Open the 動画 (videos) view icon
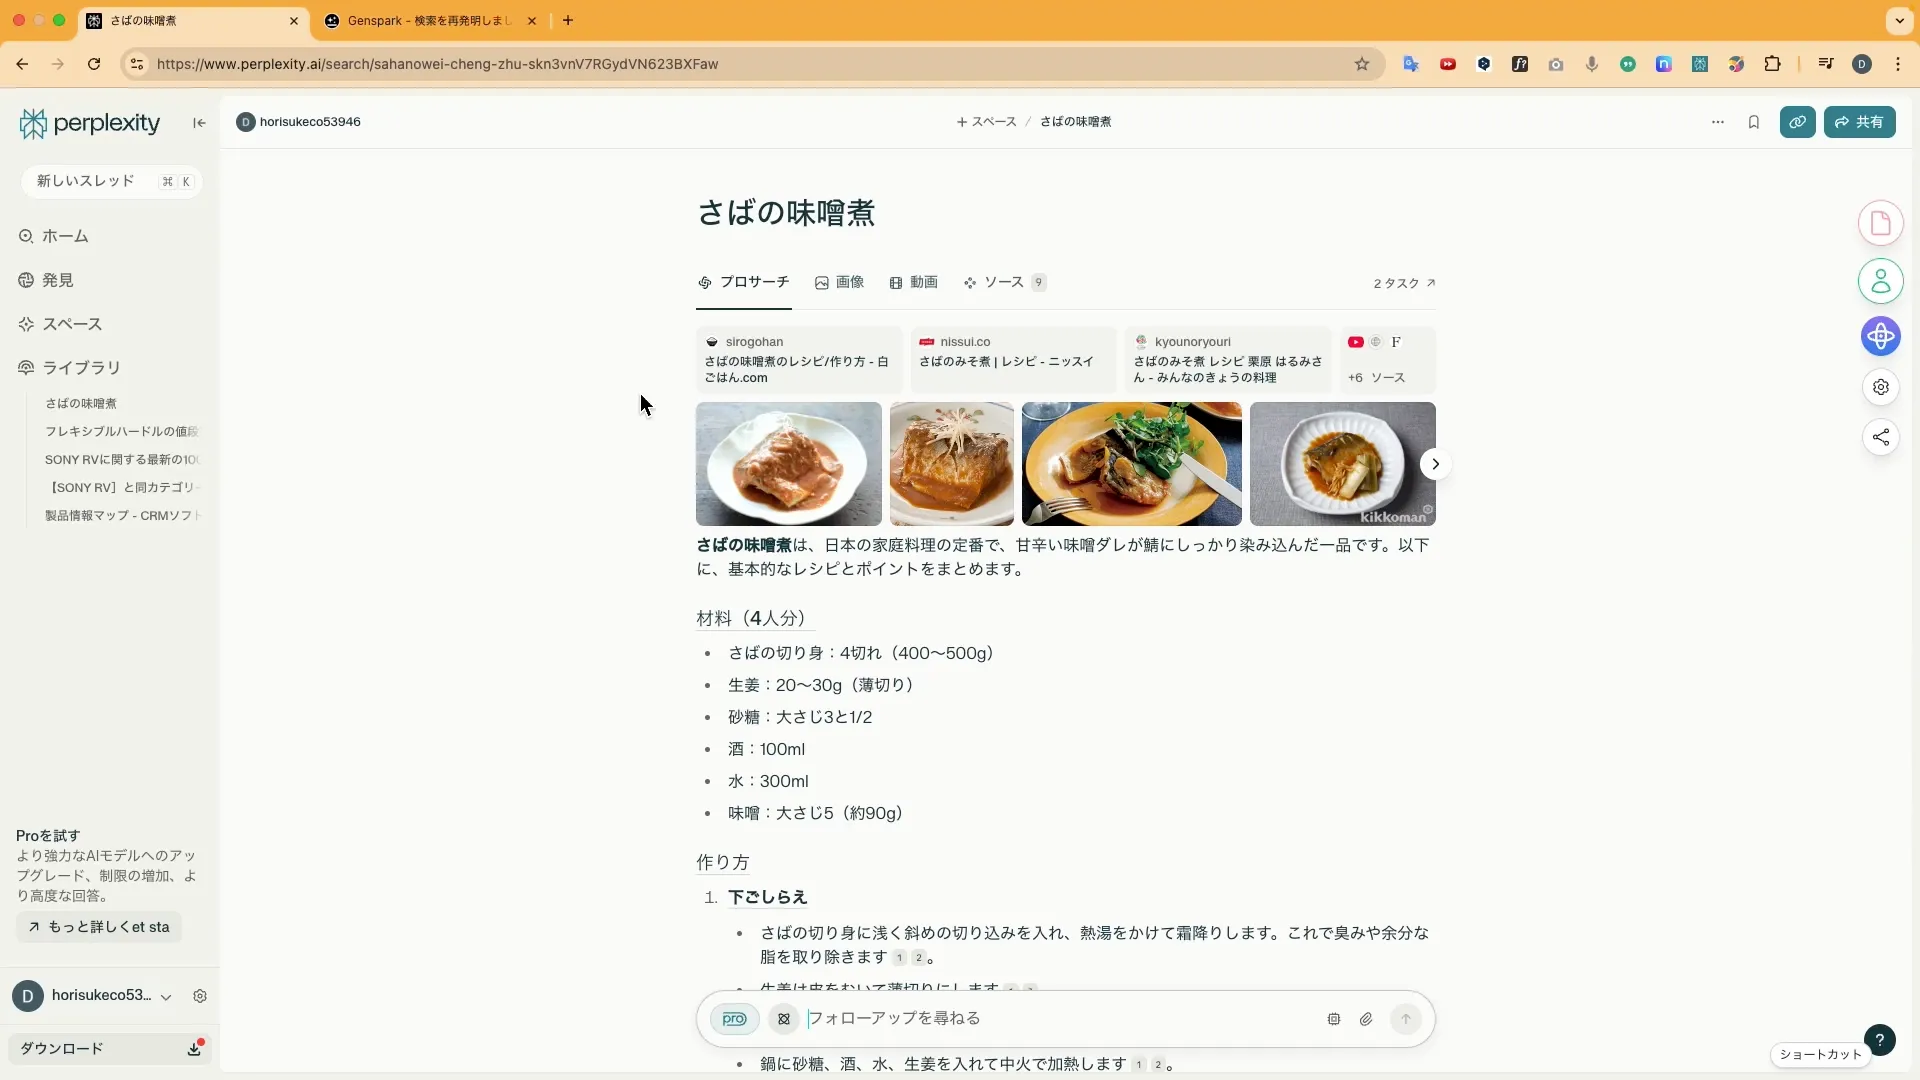The height and width of the screenshot is (1080, 1920). (897, 283)
